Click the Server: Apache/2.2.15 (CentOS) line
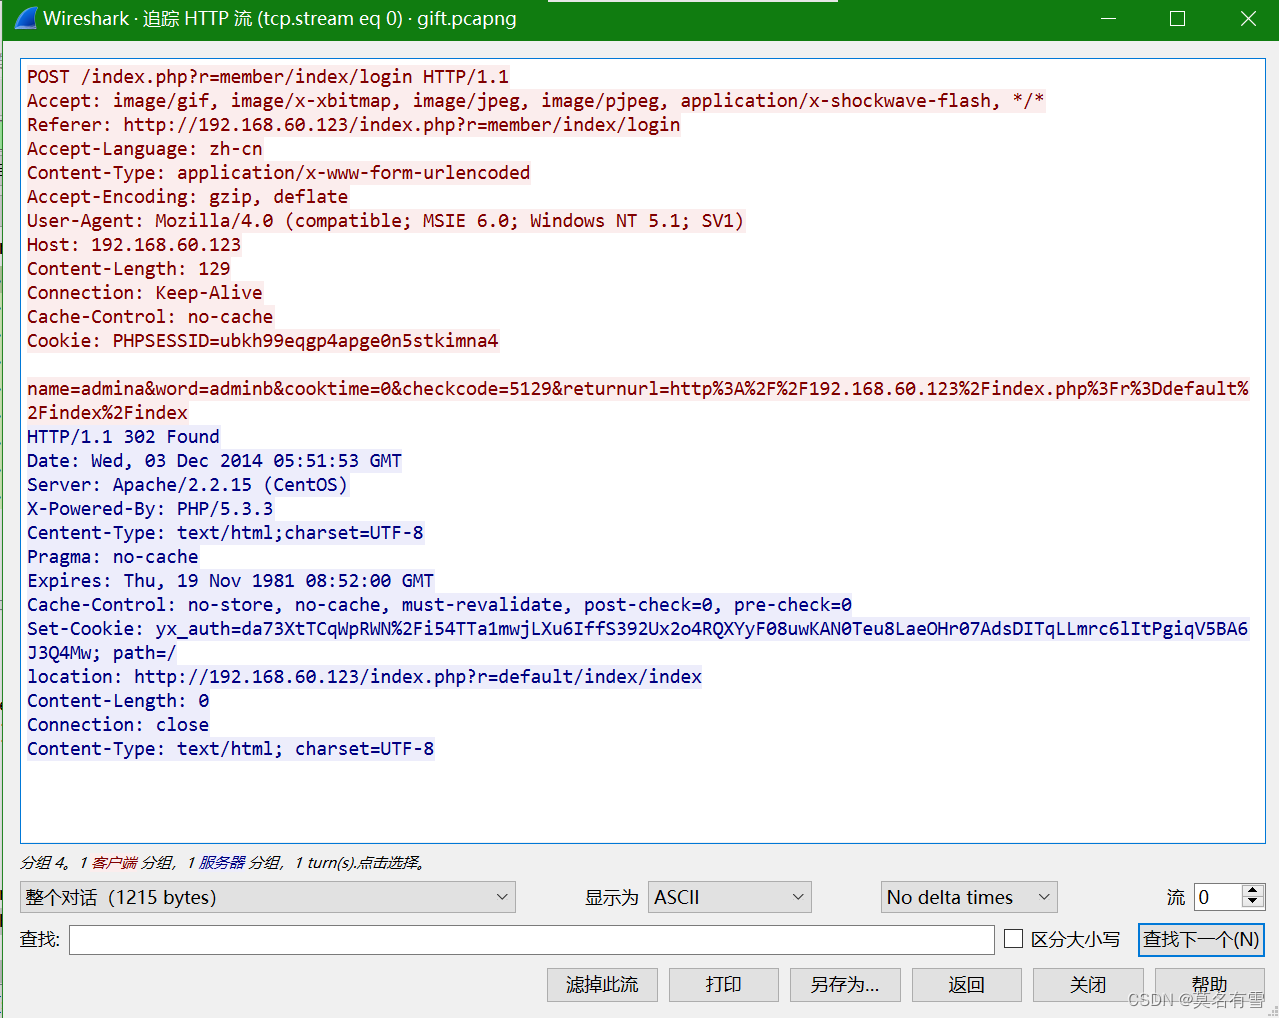The image size is (1279, 1018). pos(187,485)
